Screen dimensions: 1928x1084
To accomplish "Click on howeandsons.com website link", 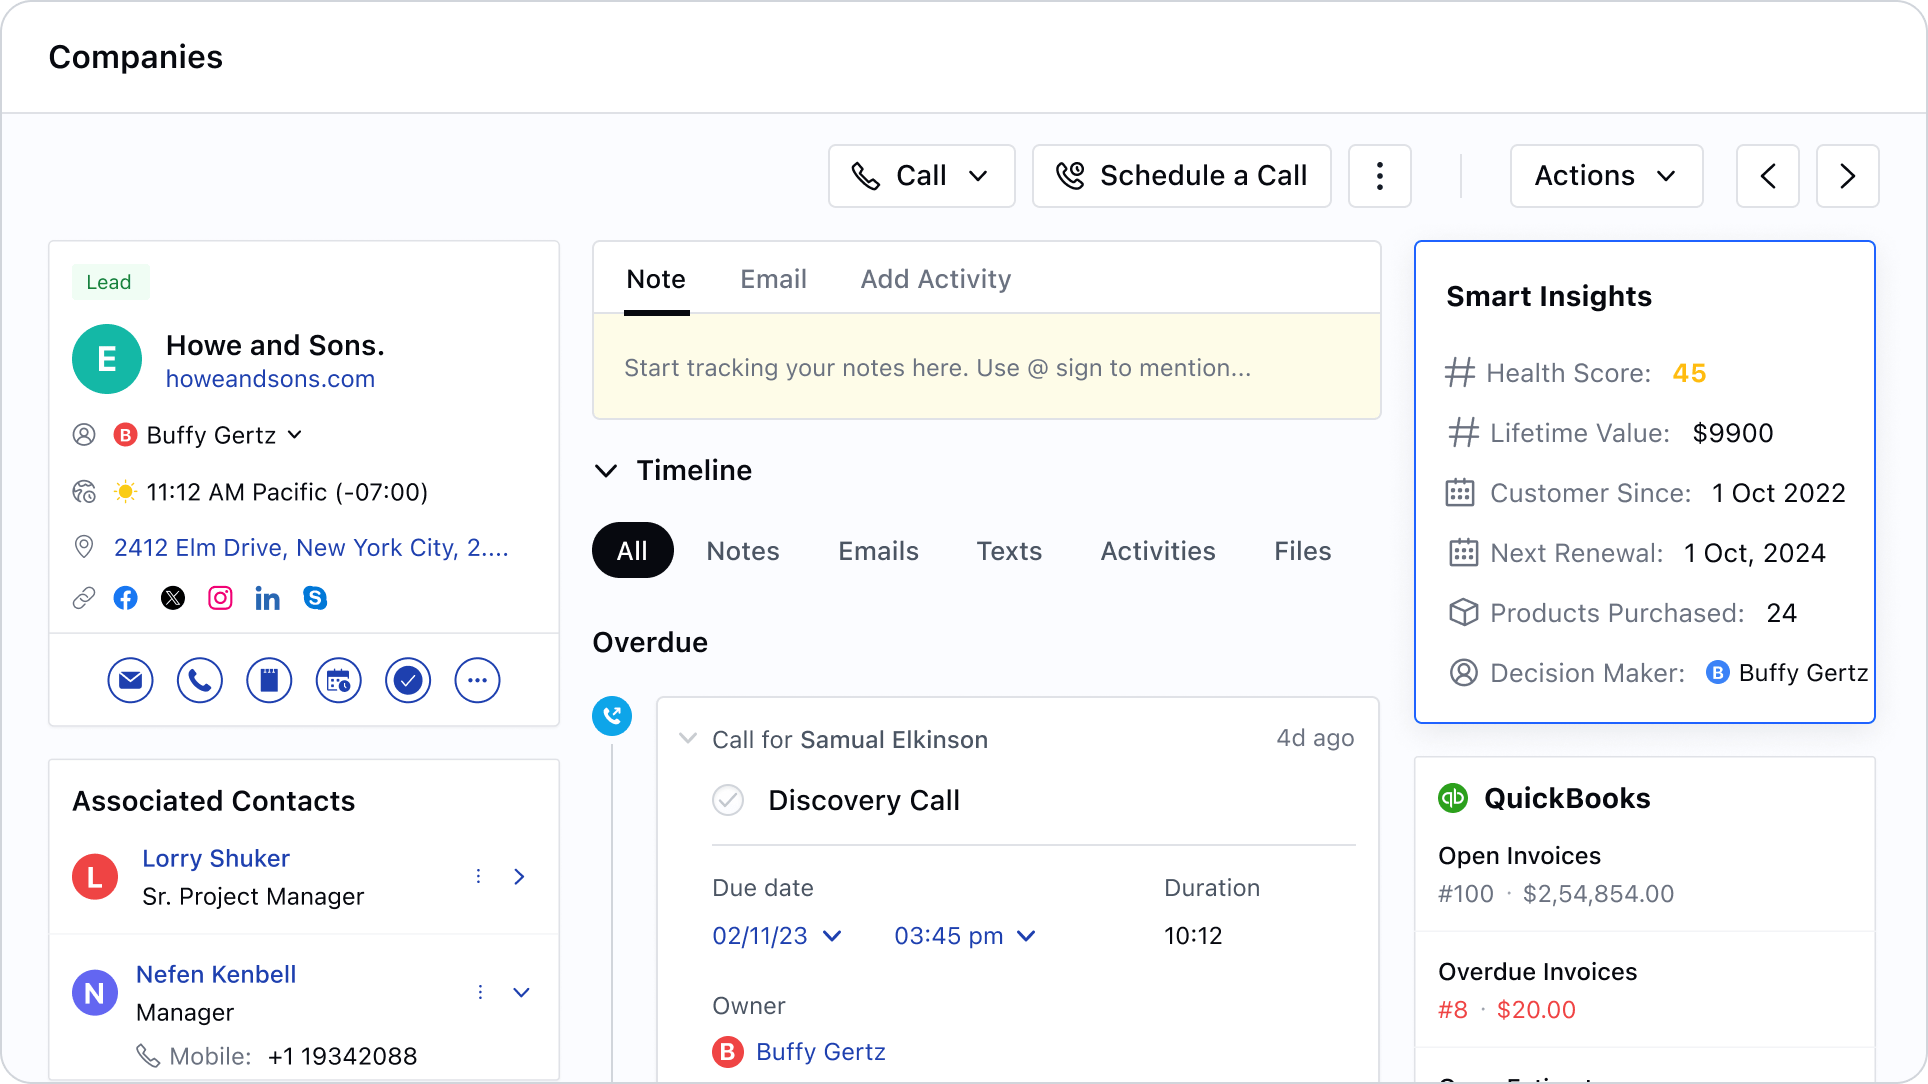I will pos(269,380).
